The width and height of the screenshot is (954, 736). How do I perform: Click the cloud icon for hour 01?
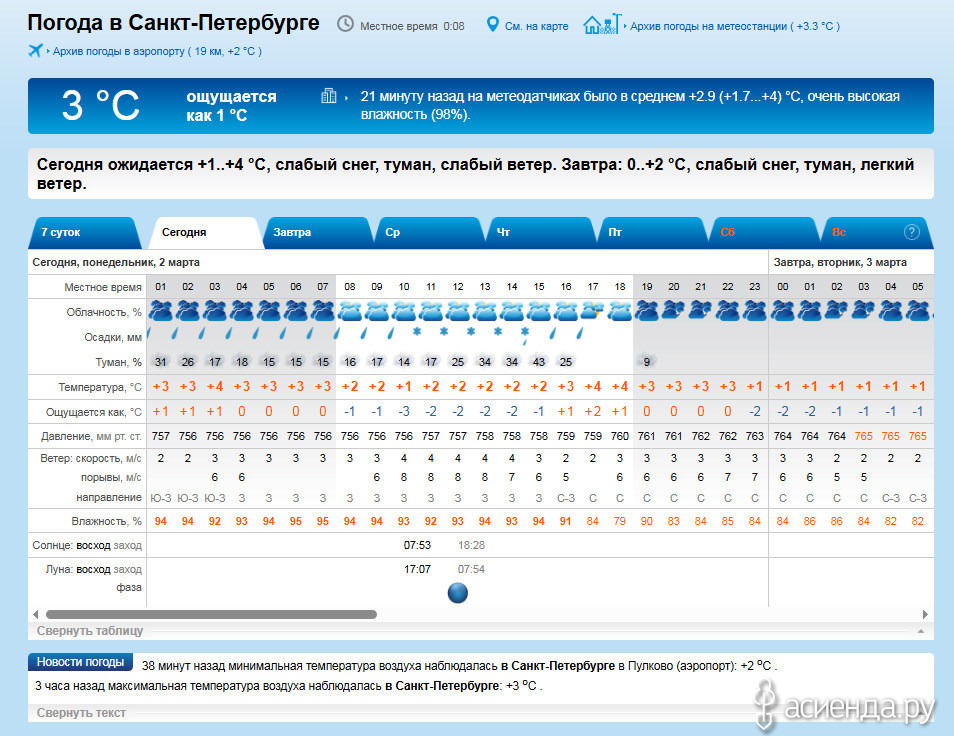tap(160, 310)
